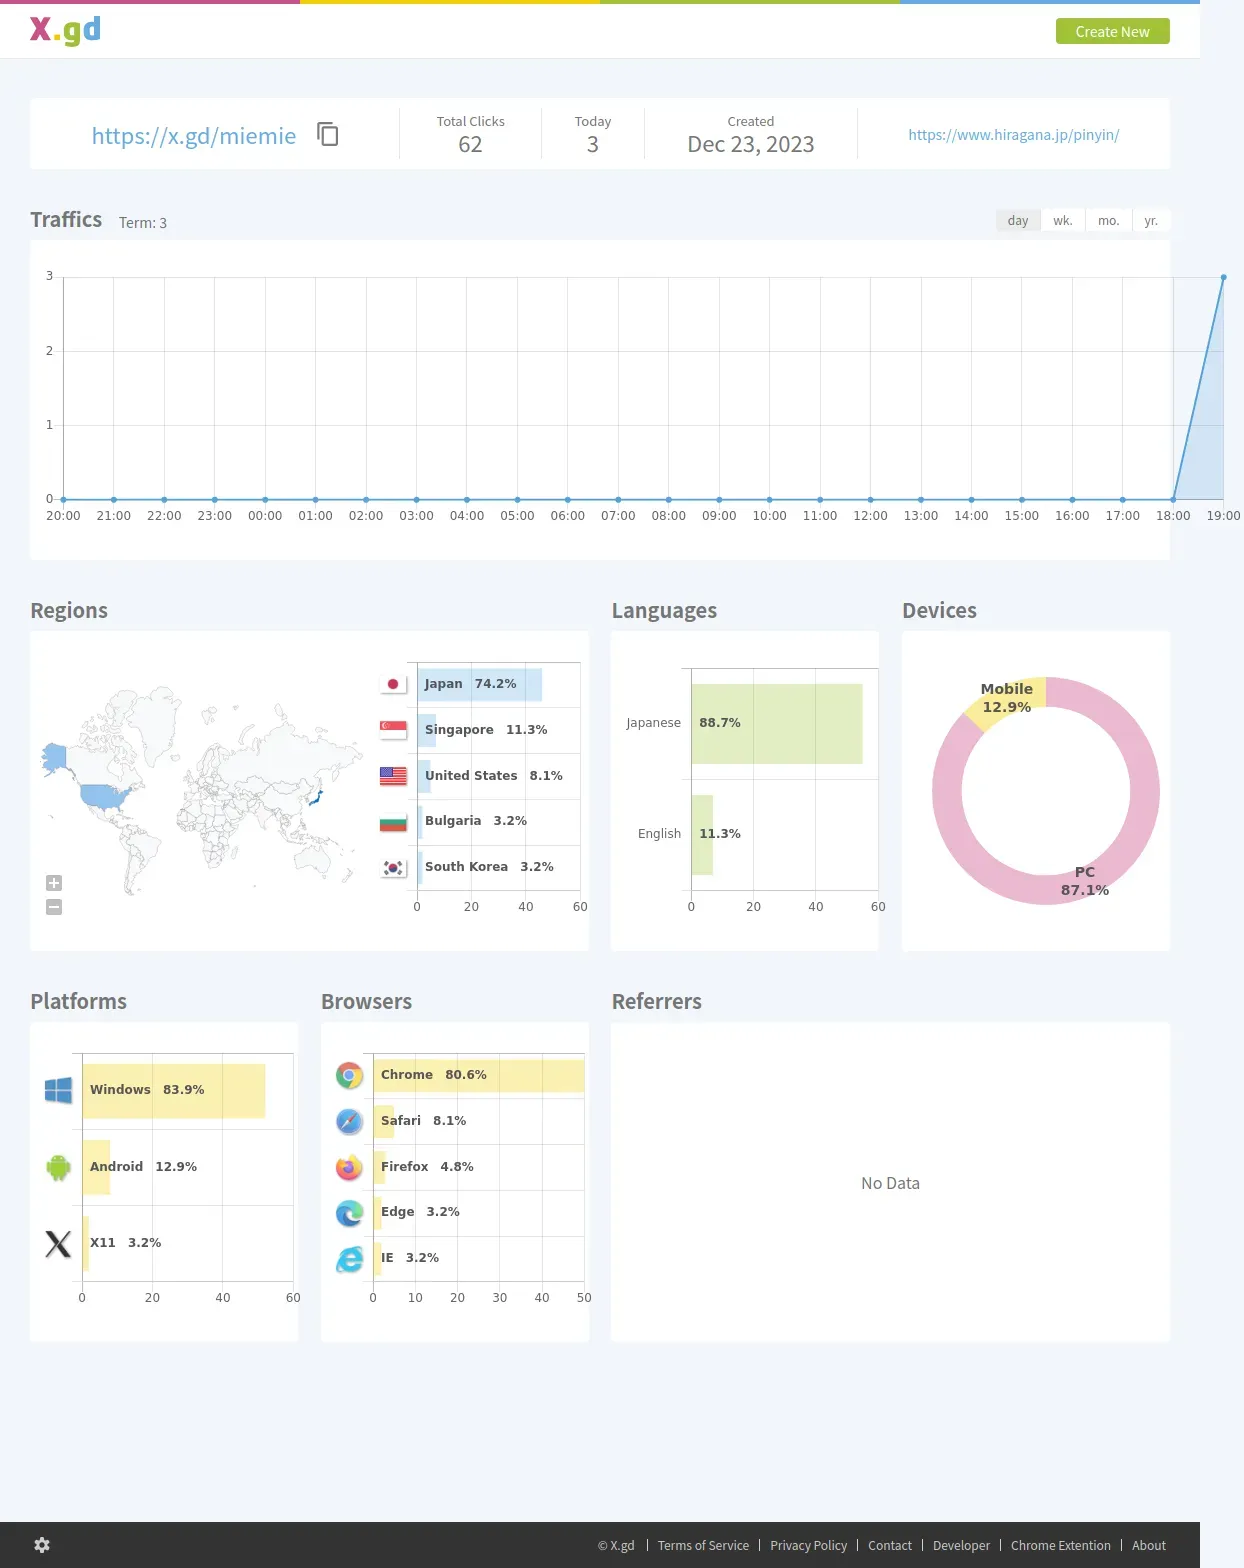This screenshot has height=1568, width=1244.
Task: Select the day traffic range
Action: point(1018,220)
